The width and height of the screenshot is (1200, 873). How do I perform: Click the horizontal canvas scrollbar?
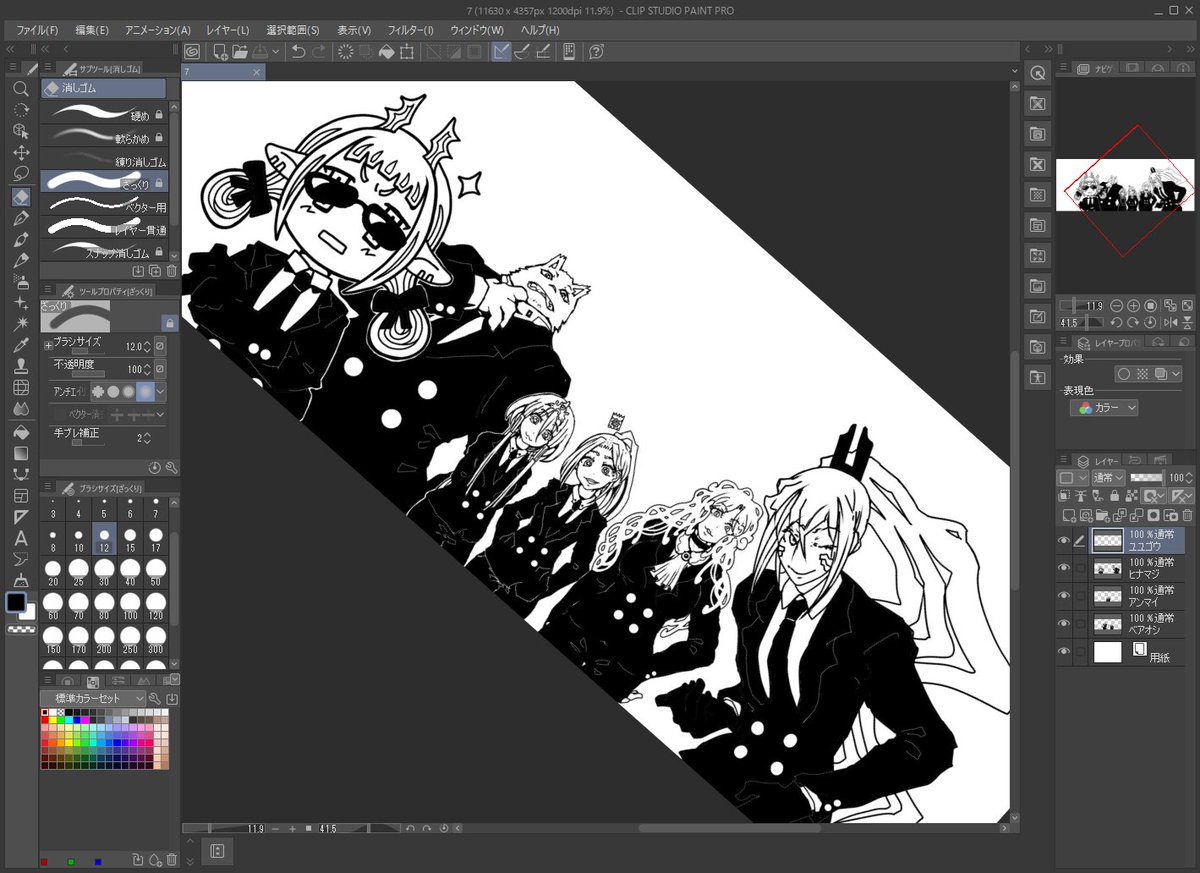(x=728, y=828)
